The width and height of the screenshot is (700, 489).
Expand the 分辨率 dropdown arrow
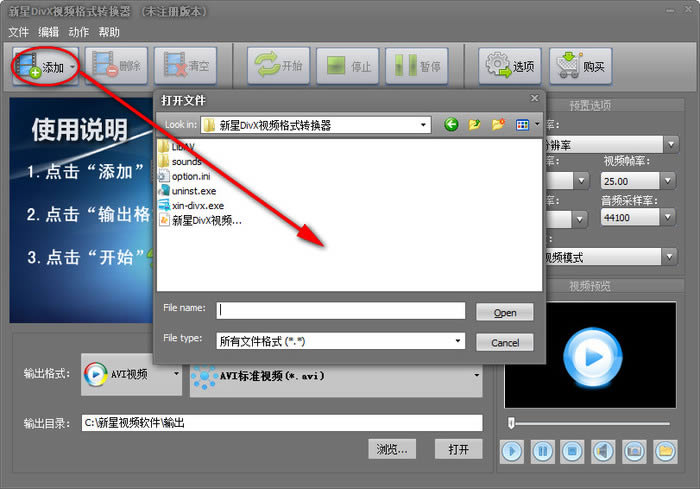tap(671, 144)
